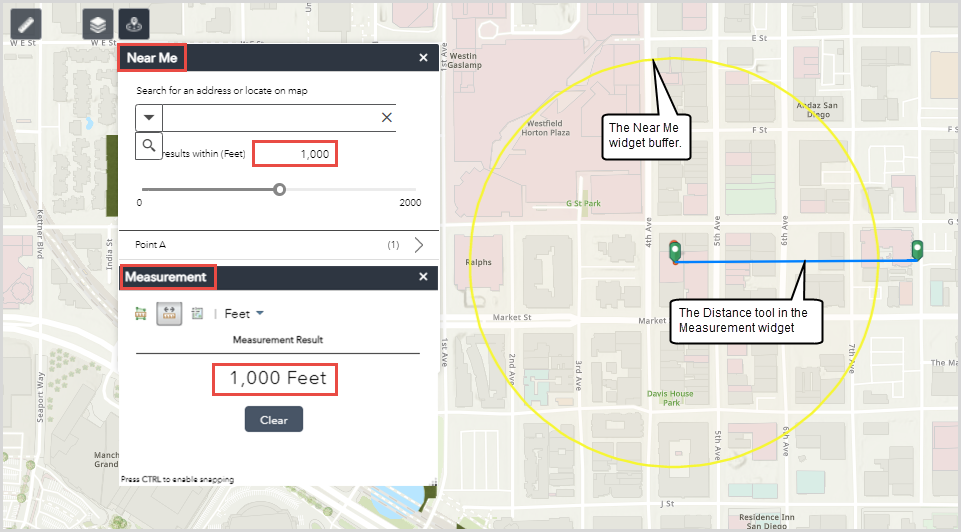Open the Layers widget icon
This screenshot has height=532, width=961.
click(x=98, y=24)
